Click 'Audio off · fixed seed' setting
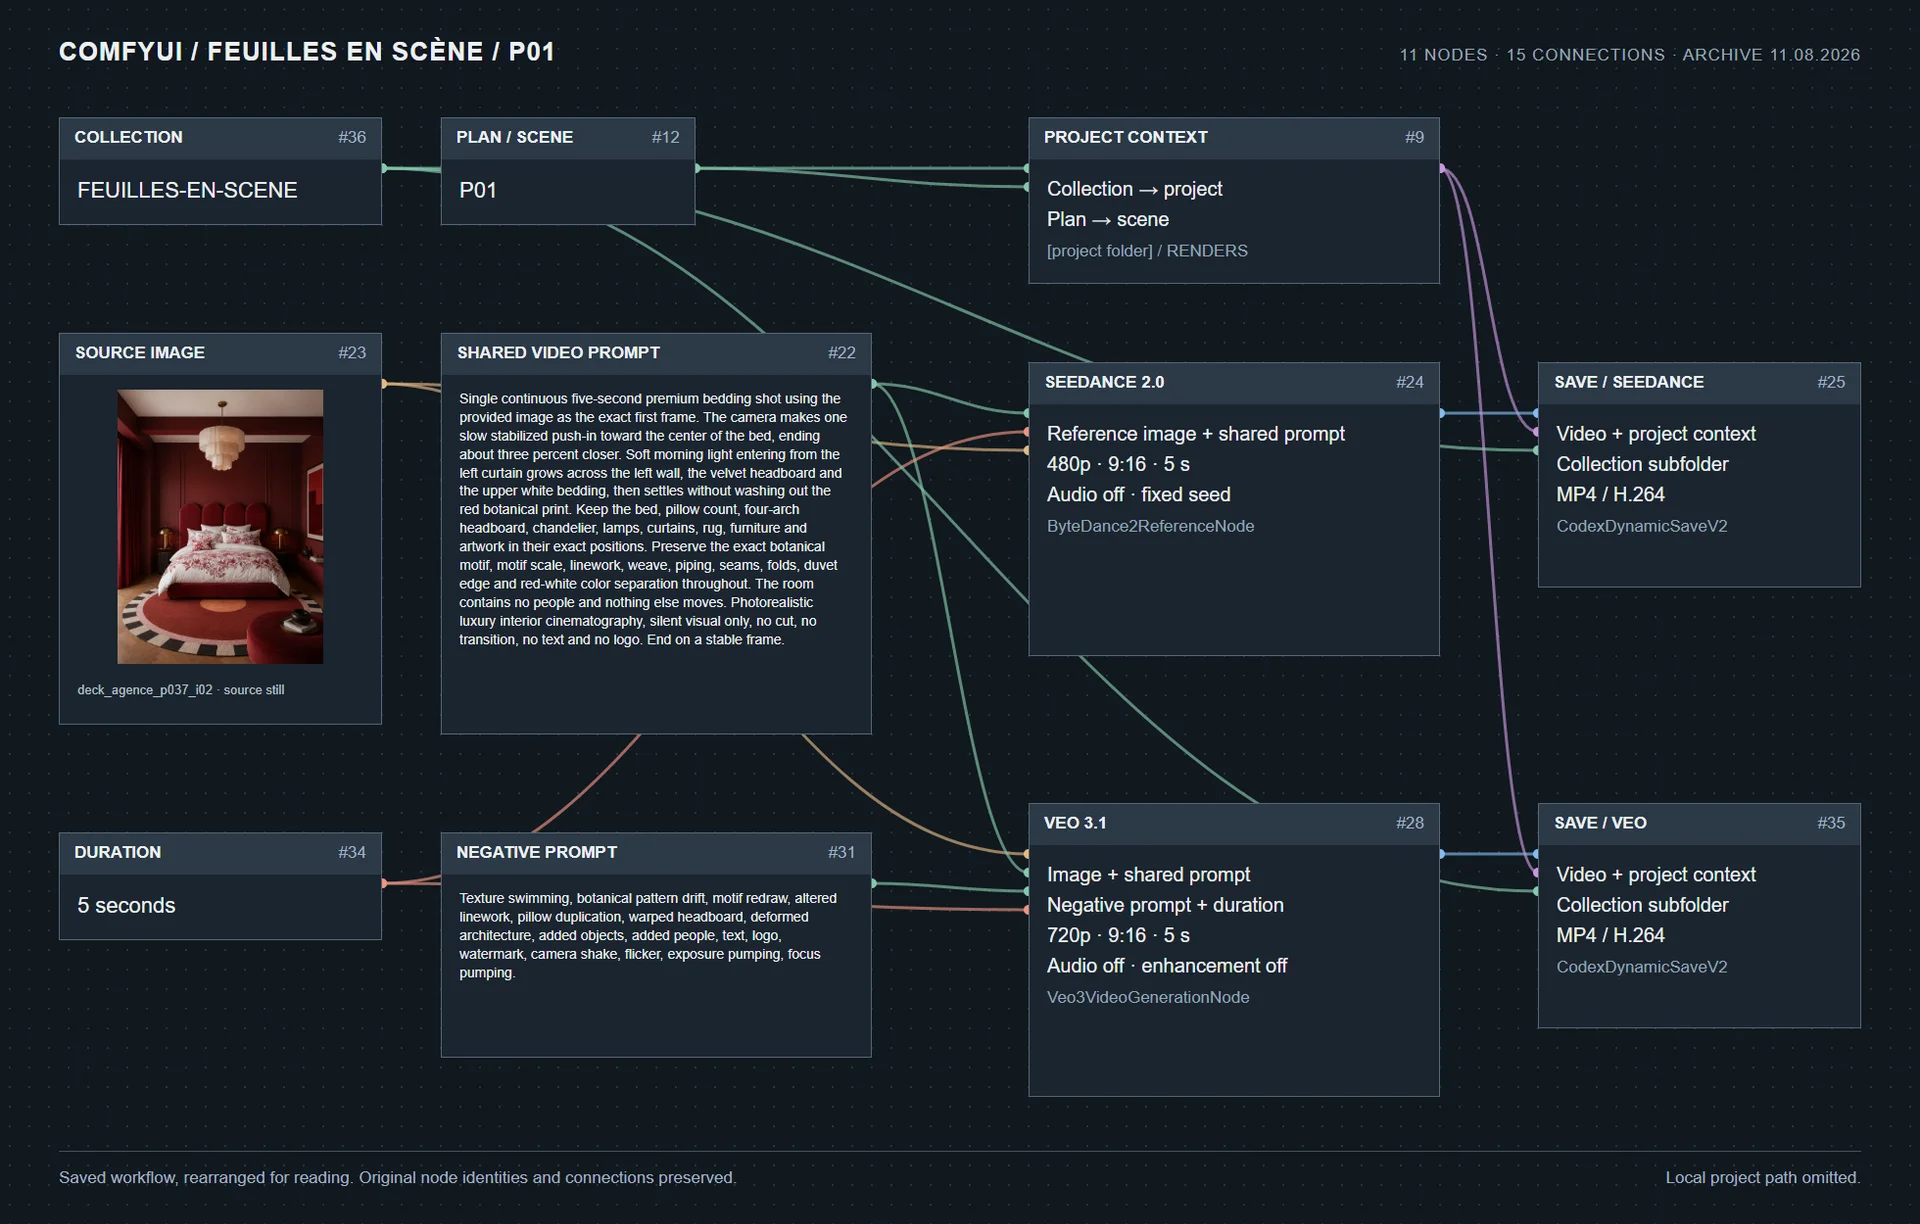 click(x=1139, y=495)
